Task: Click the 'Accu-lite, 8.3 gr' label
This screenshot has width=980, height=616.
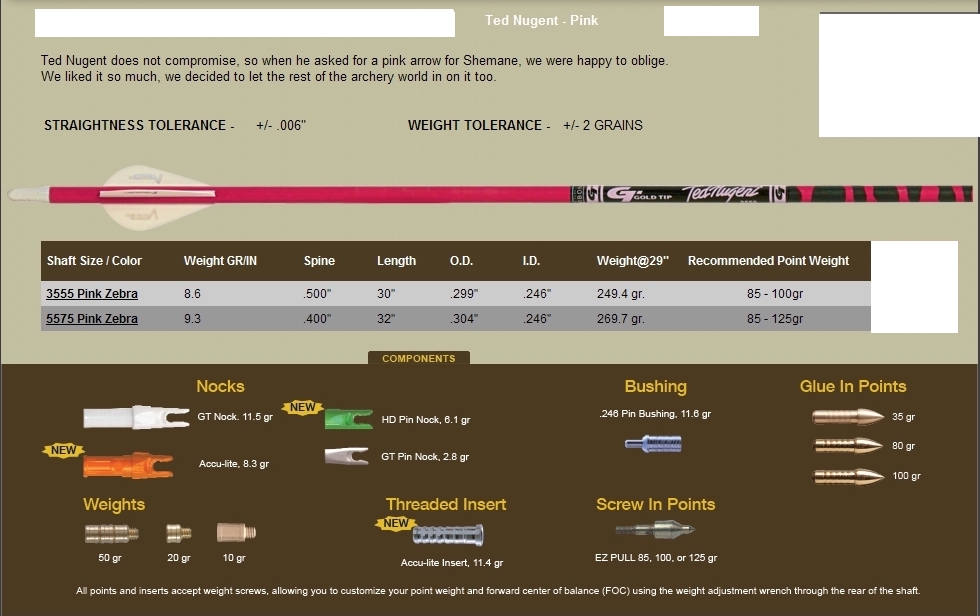Action: point(234,464)
